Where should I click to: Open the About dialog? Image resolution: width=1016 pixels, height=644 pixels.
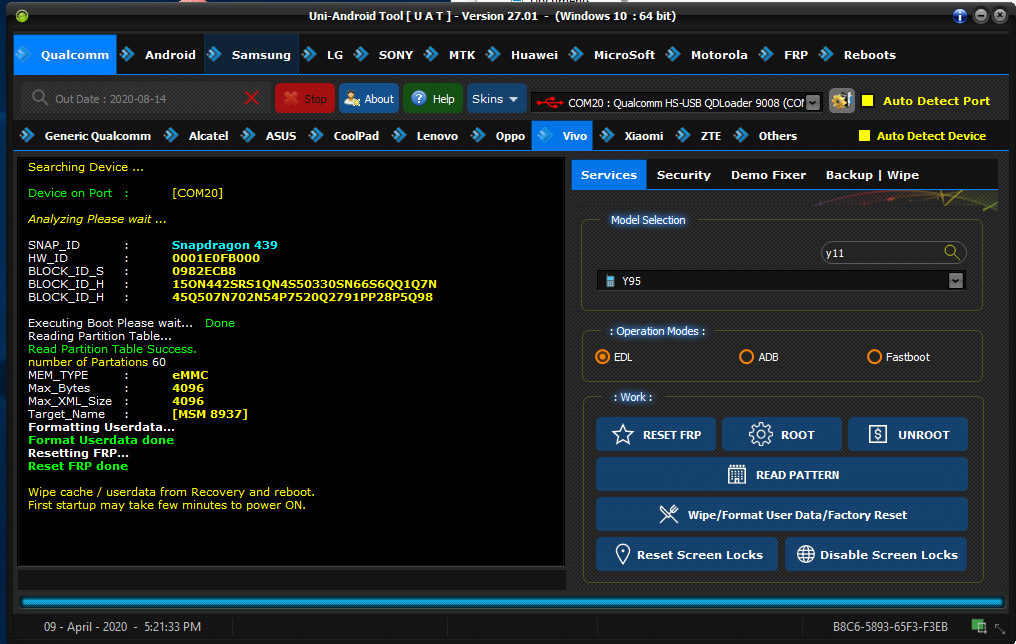pos(369,99)
